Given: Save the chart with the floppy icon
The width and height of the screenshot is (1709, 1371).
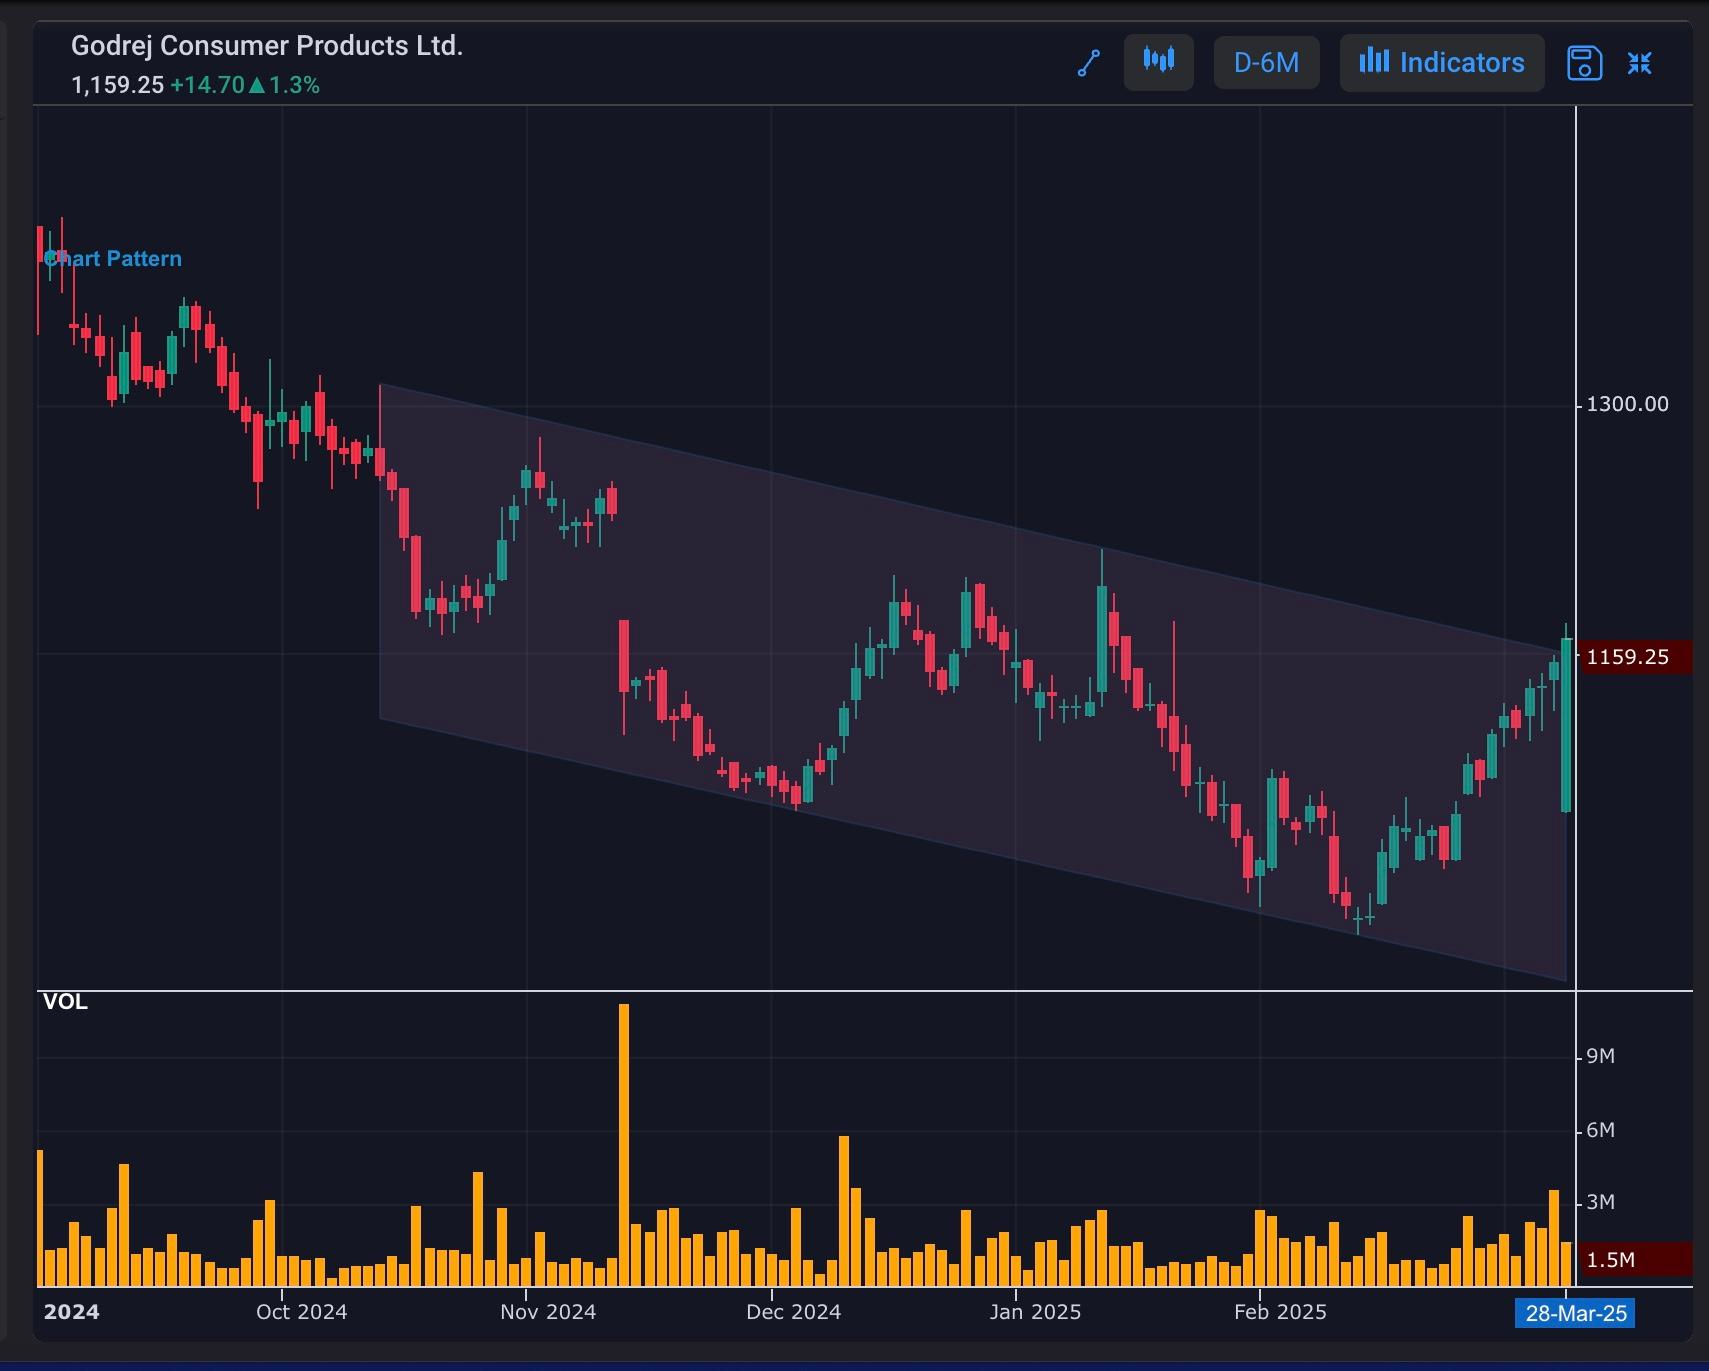Looking at the screenshot, I should (x=1584, y=63).
